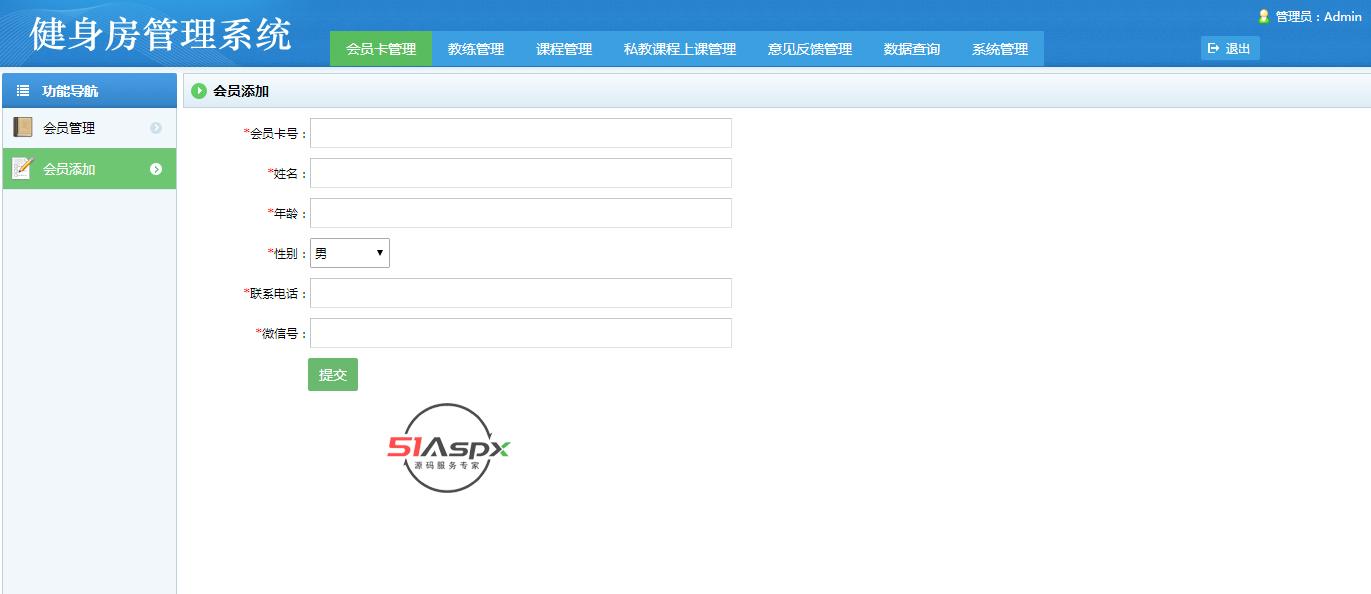
Task: Select the 系统管理 tab
Action: (x=1000, y=49)
